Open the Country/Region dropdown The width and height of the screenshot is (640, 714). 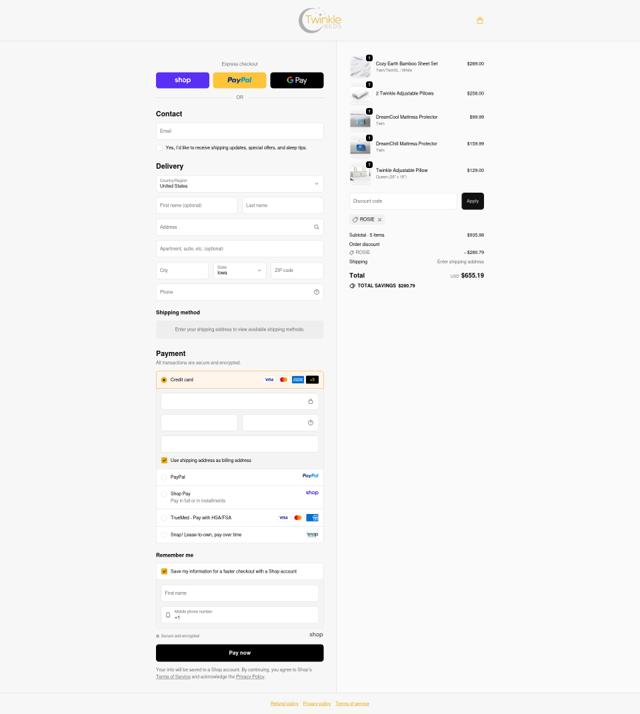pos(240,184)
